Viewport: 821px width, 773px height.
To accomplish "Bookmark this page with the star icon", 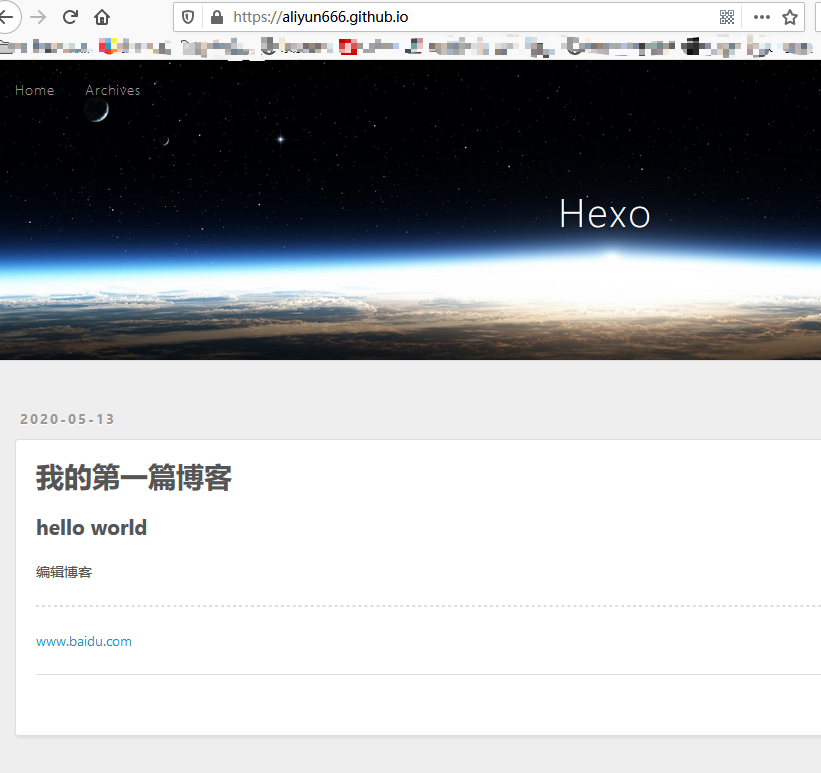I will (790, 17).
